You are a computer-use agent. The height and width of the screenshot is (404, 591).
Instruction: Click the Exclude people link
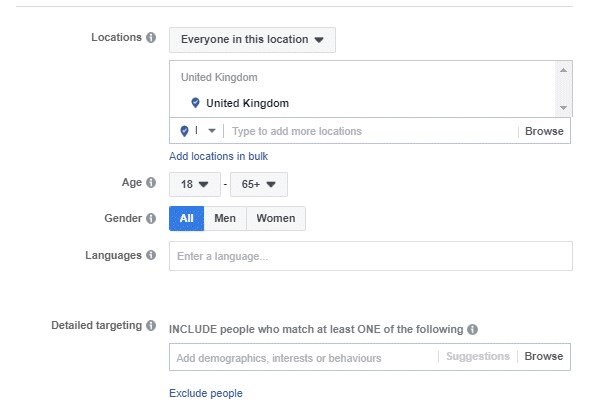[206, 393]
